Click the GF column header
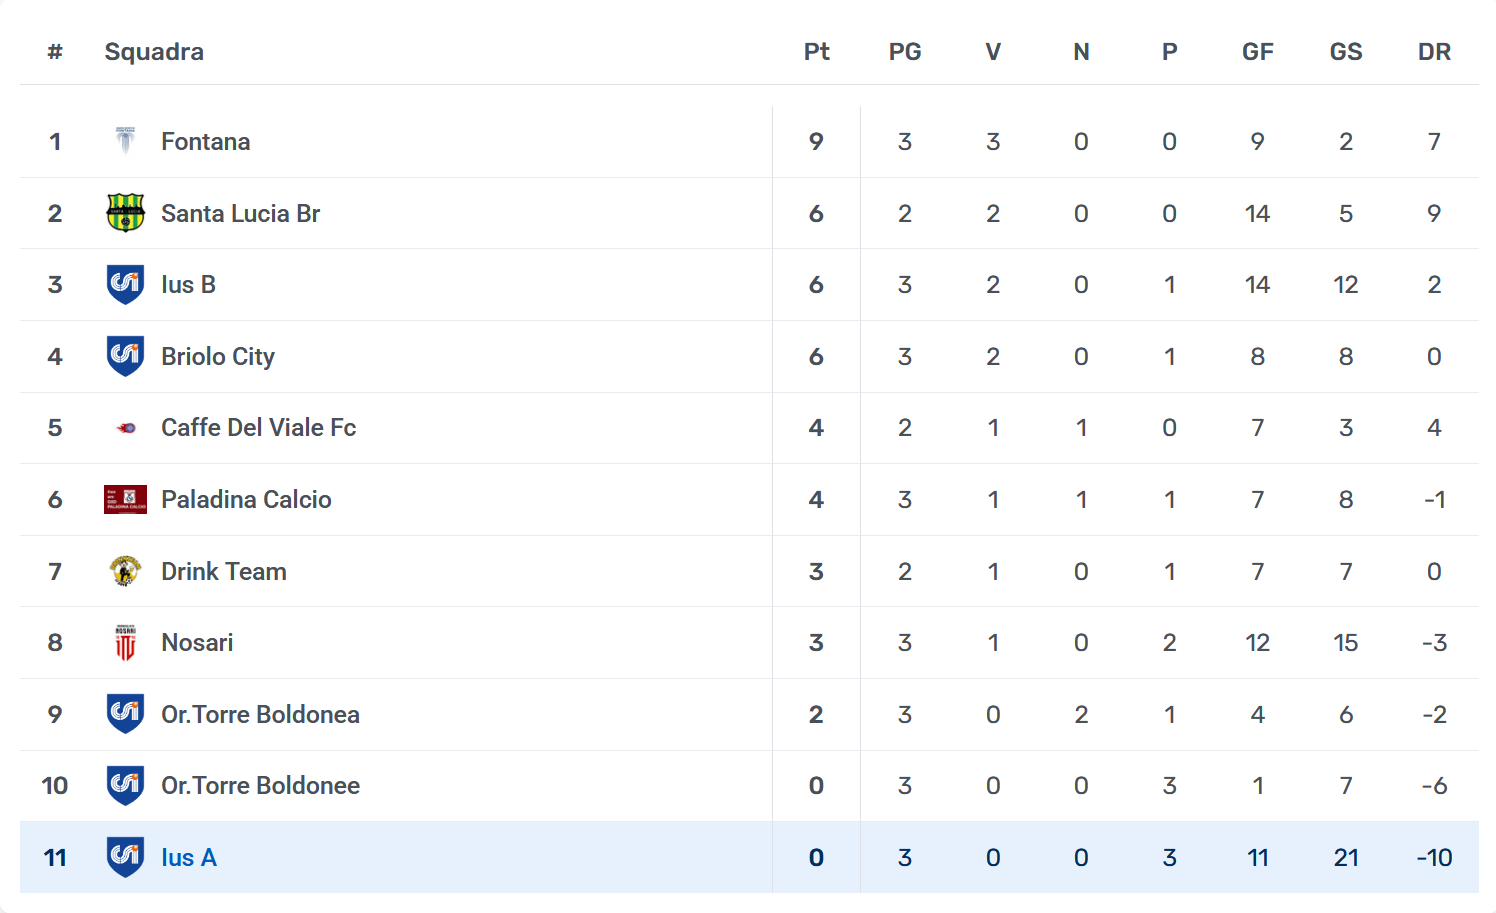The width and height of the screenshot is (1496, 913). (1257, 52)
